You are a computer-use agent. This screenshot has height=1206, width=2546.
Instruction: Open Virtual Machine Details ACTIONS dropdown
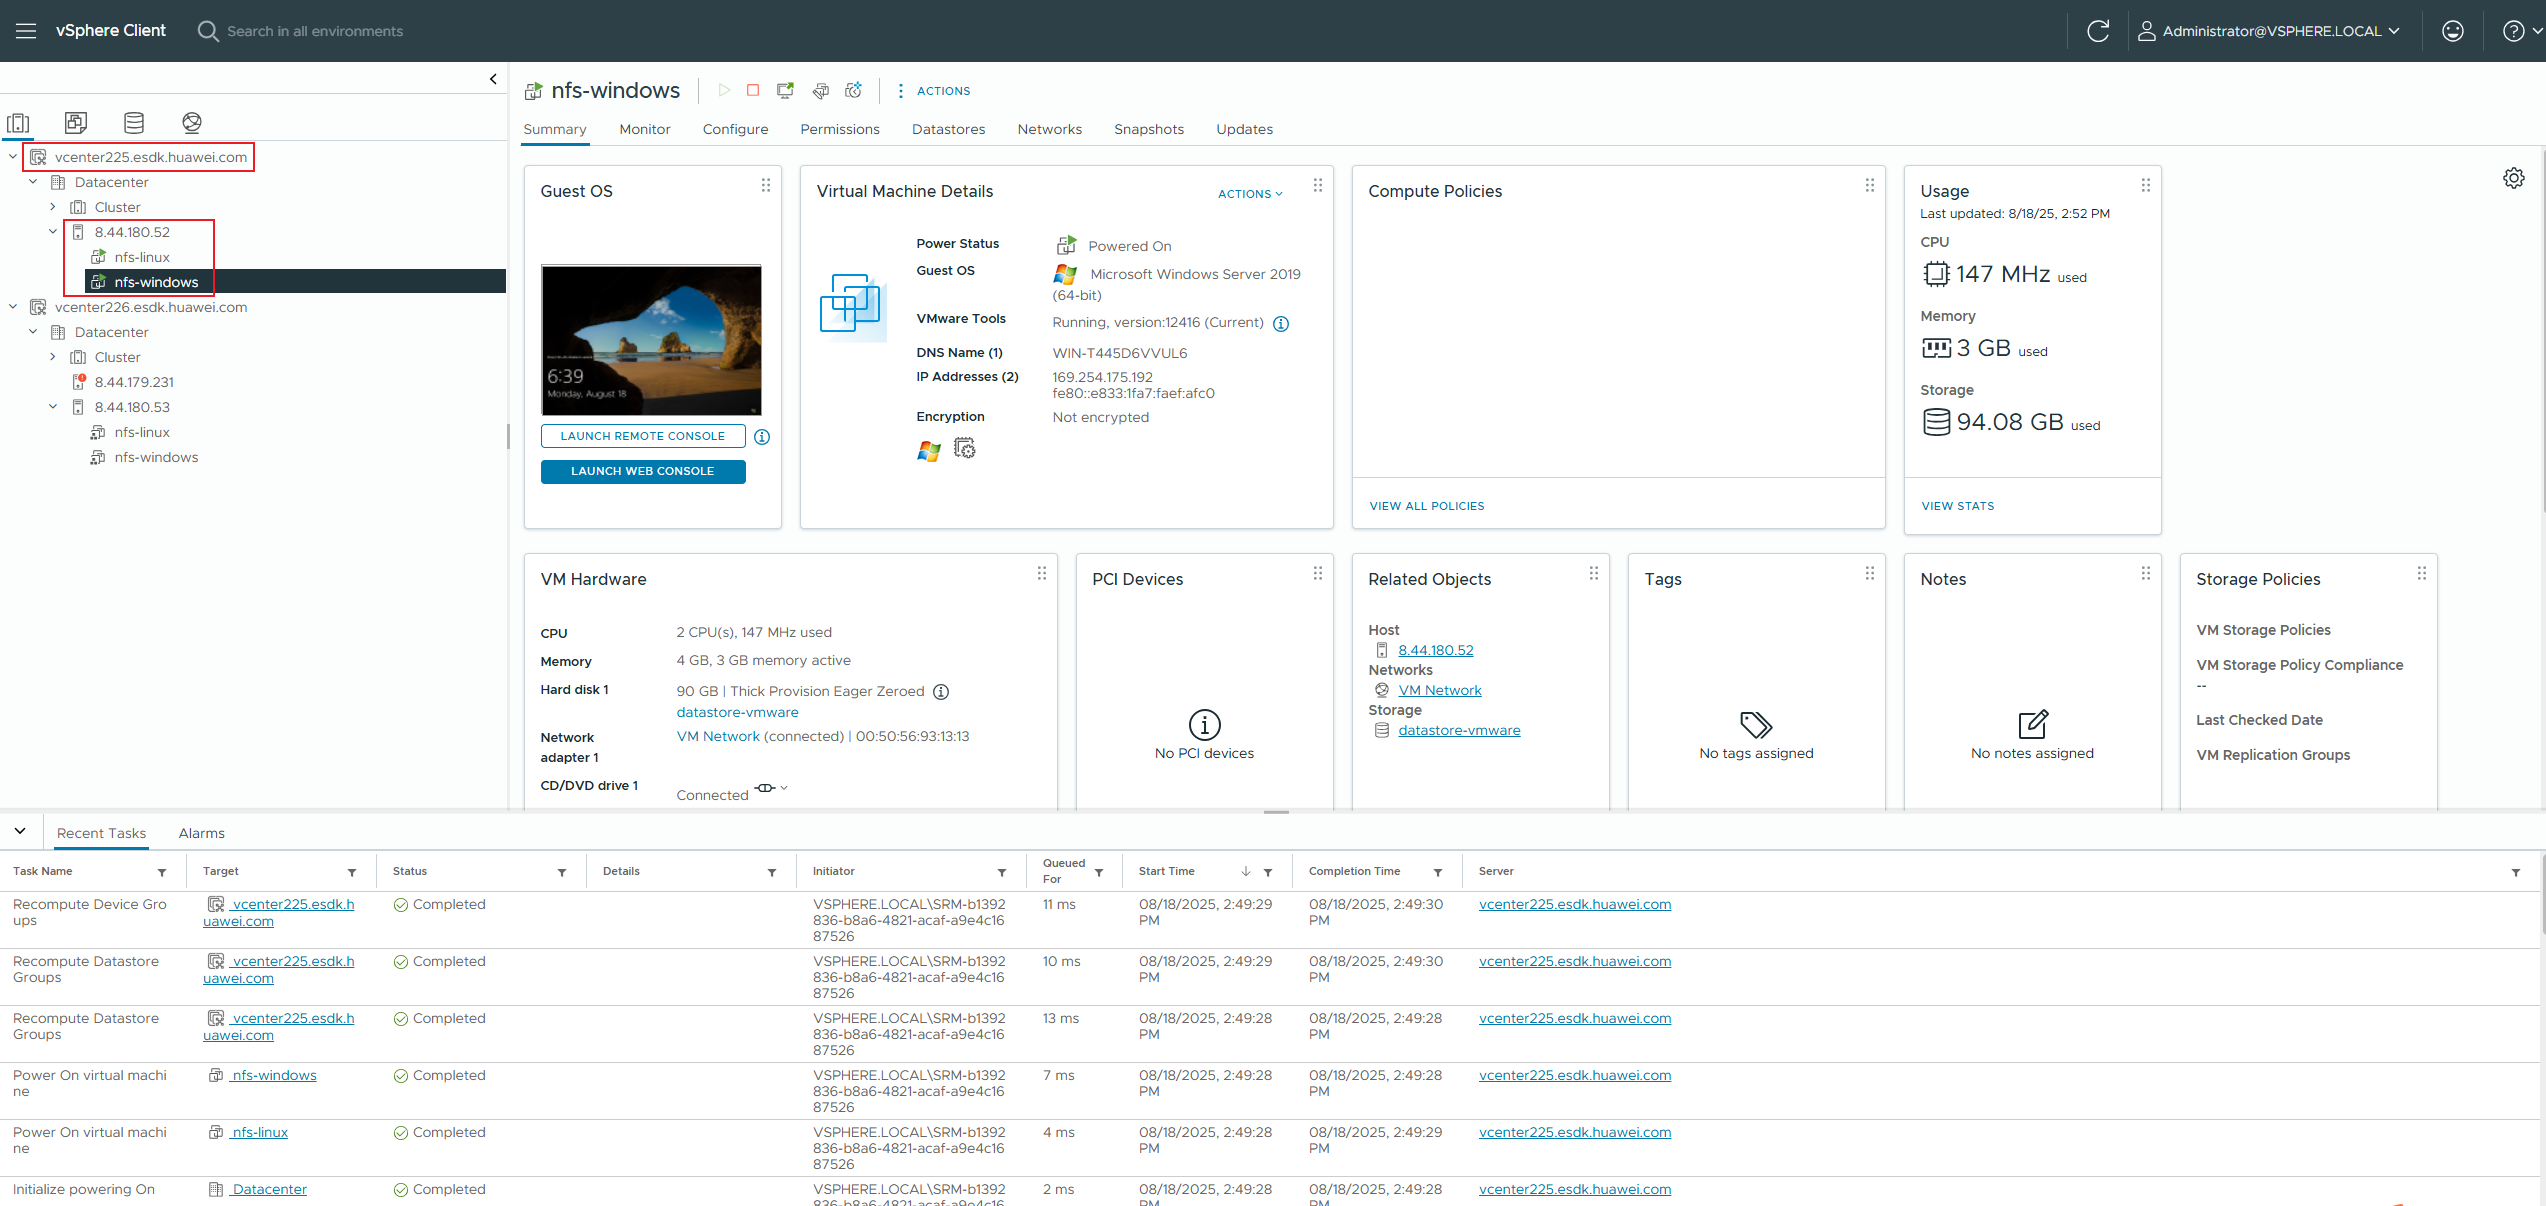pos(1250,194)
